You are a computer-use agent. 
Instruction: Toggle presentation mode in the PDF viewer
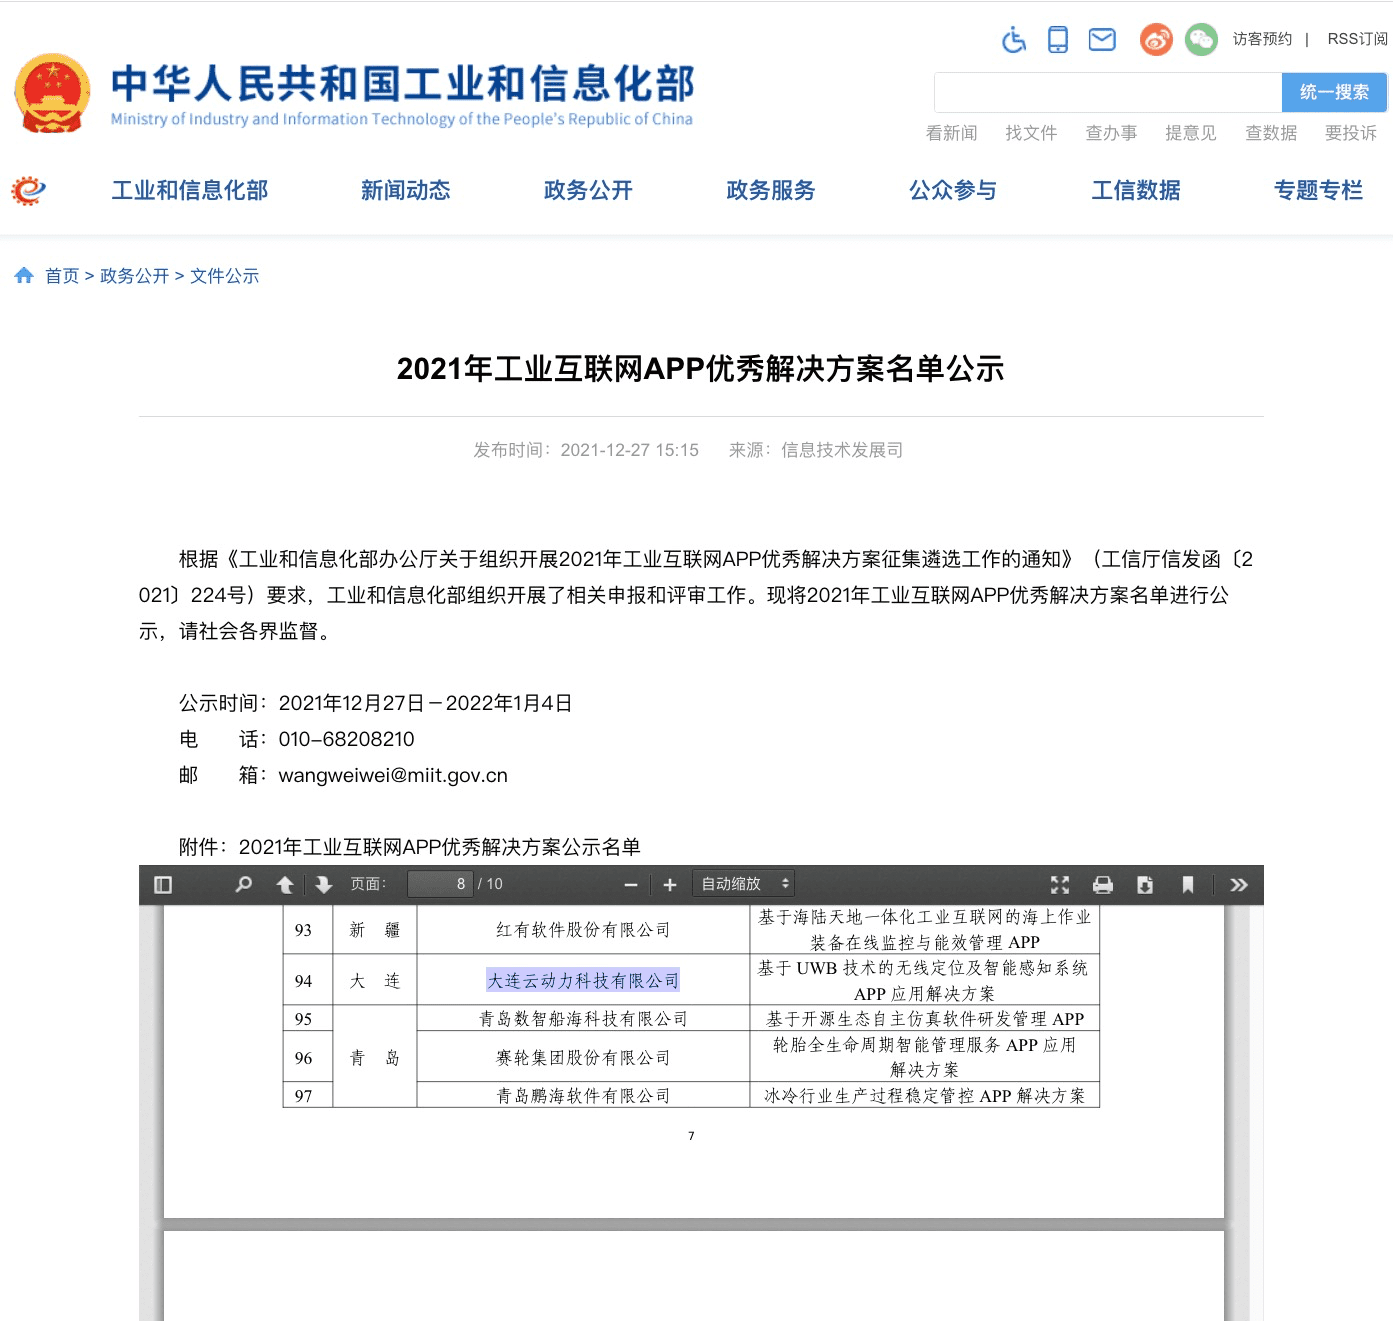point(1060,884)
